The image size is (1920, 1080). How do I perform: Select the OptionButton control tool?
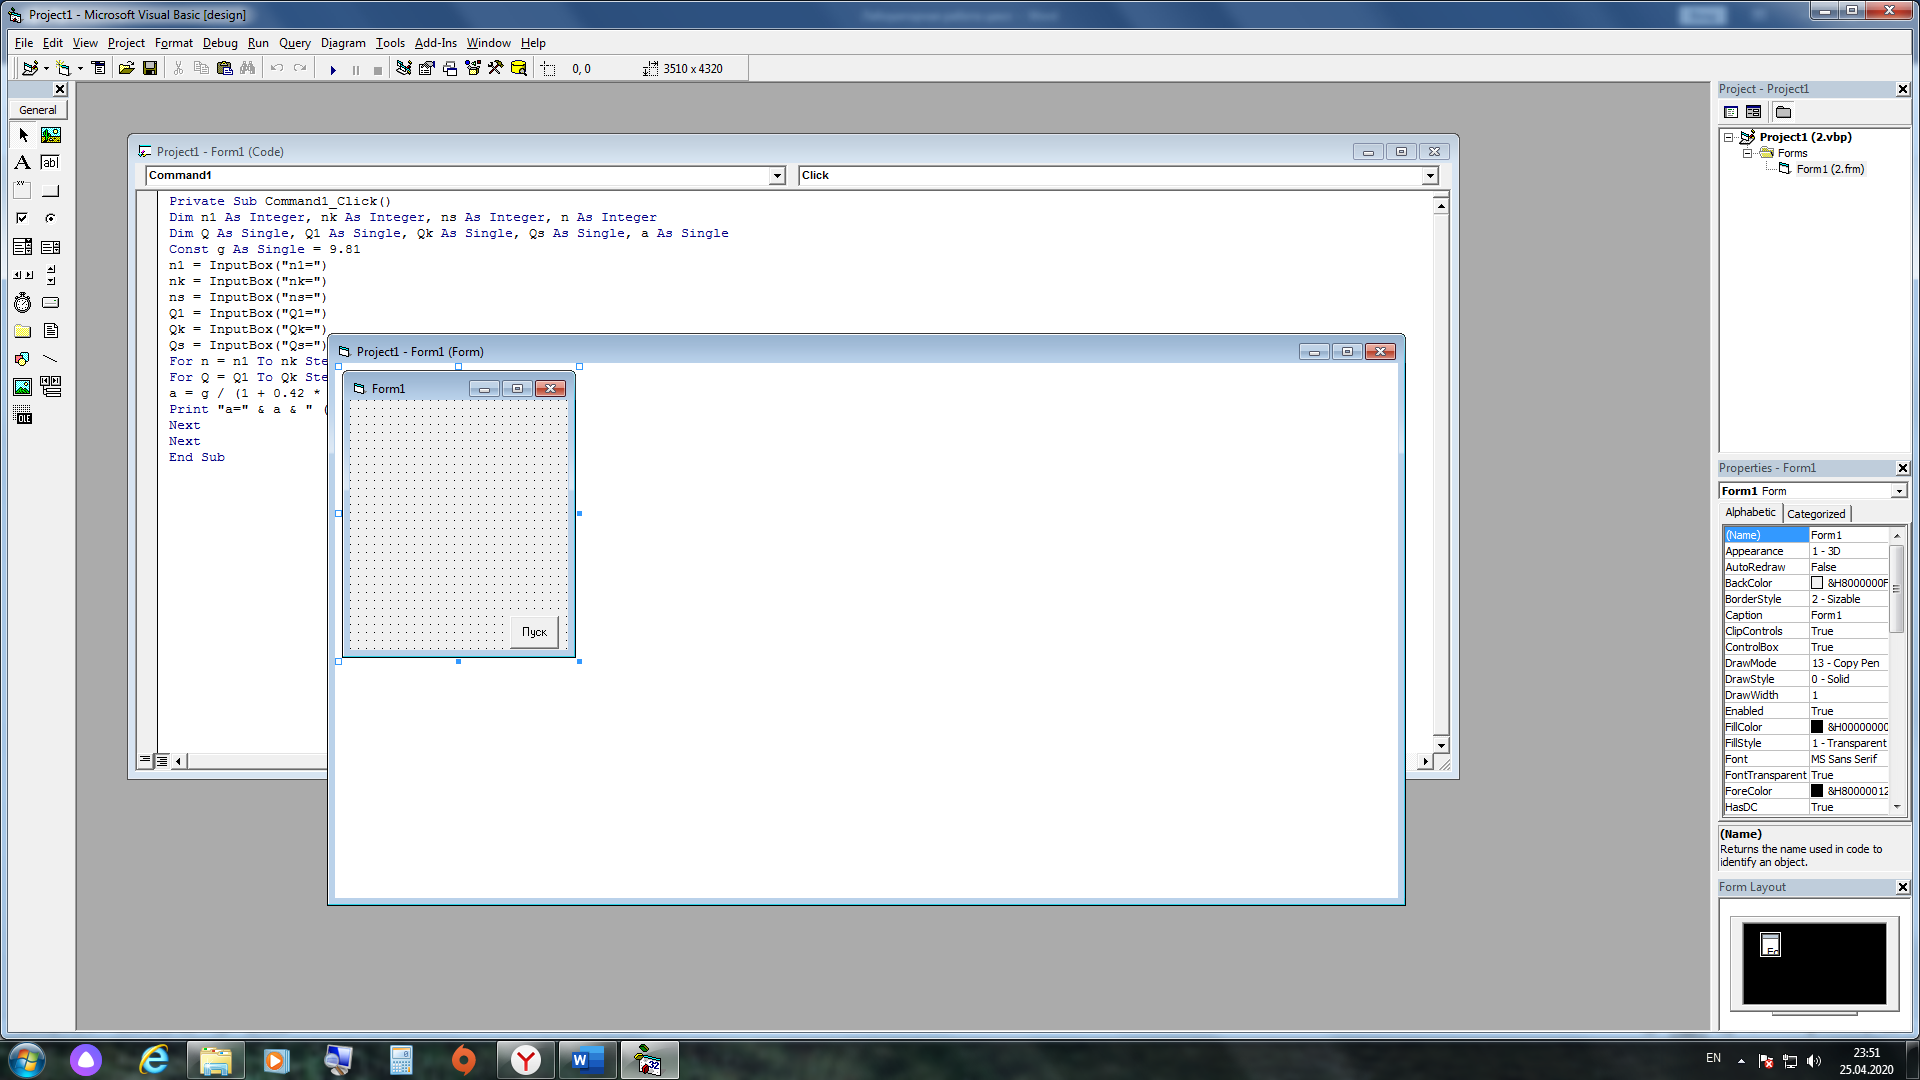point(51,218)
